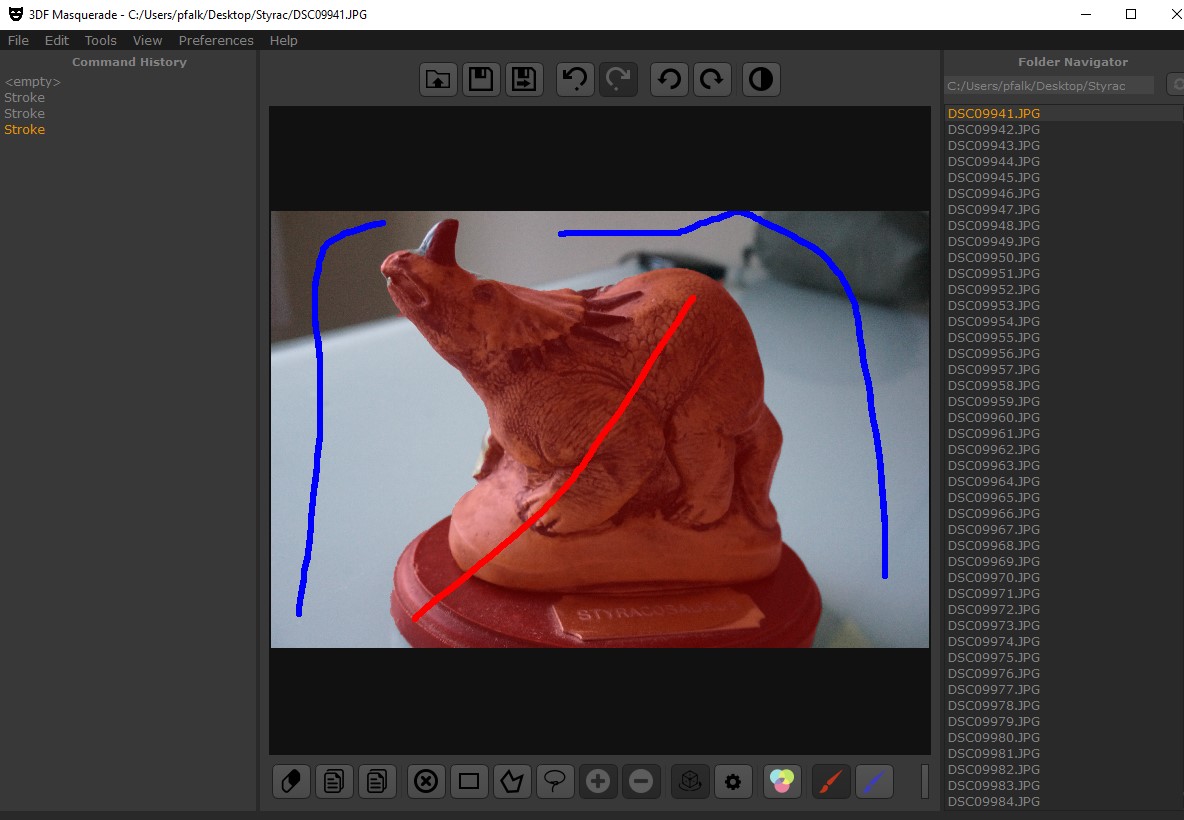This screenshot has height=820, width=1184.
Task: Open the Tools menu
Action: coord(100,41)
